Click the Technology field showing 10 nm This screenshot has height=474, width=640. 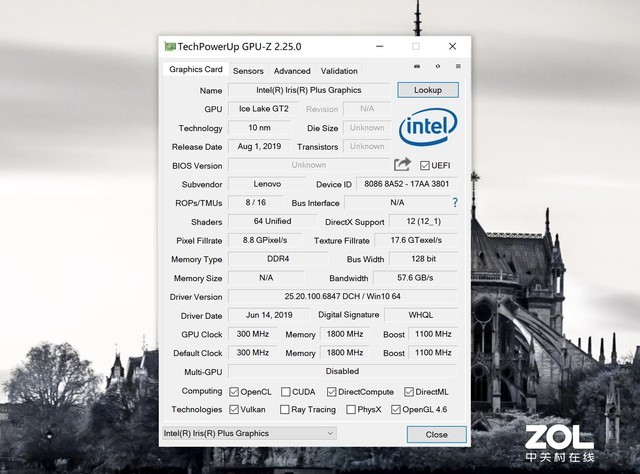[x=259, y=127]
